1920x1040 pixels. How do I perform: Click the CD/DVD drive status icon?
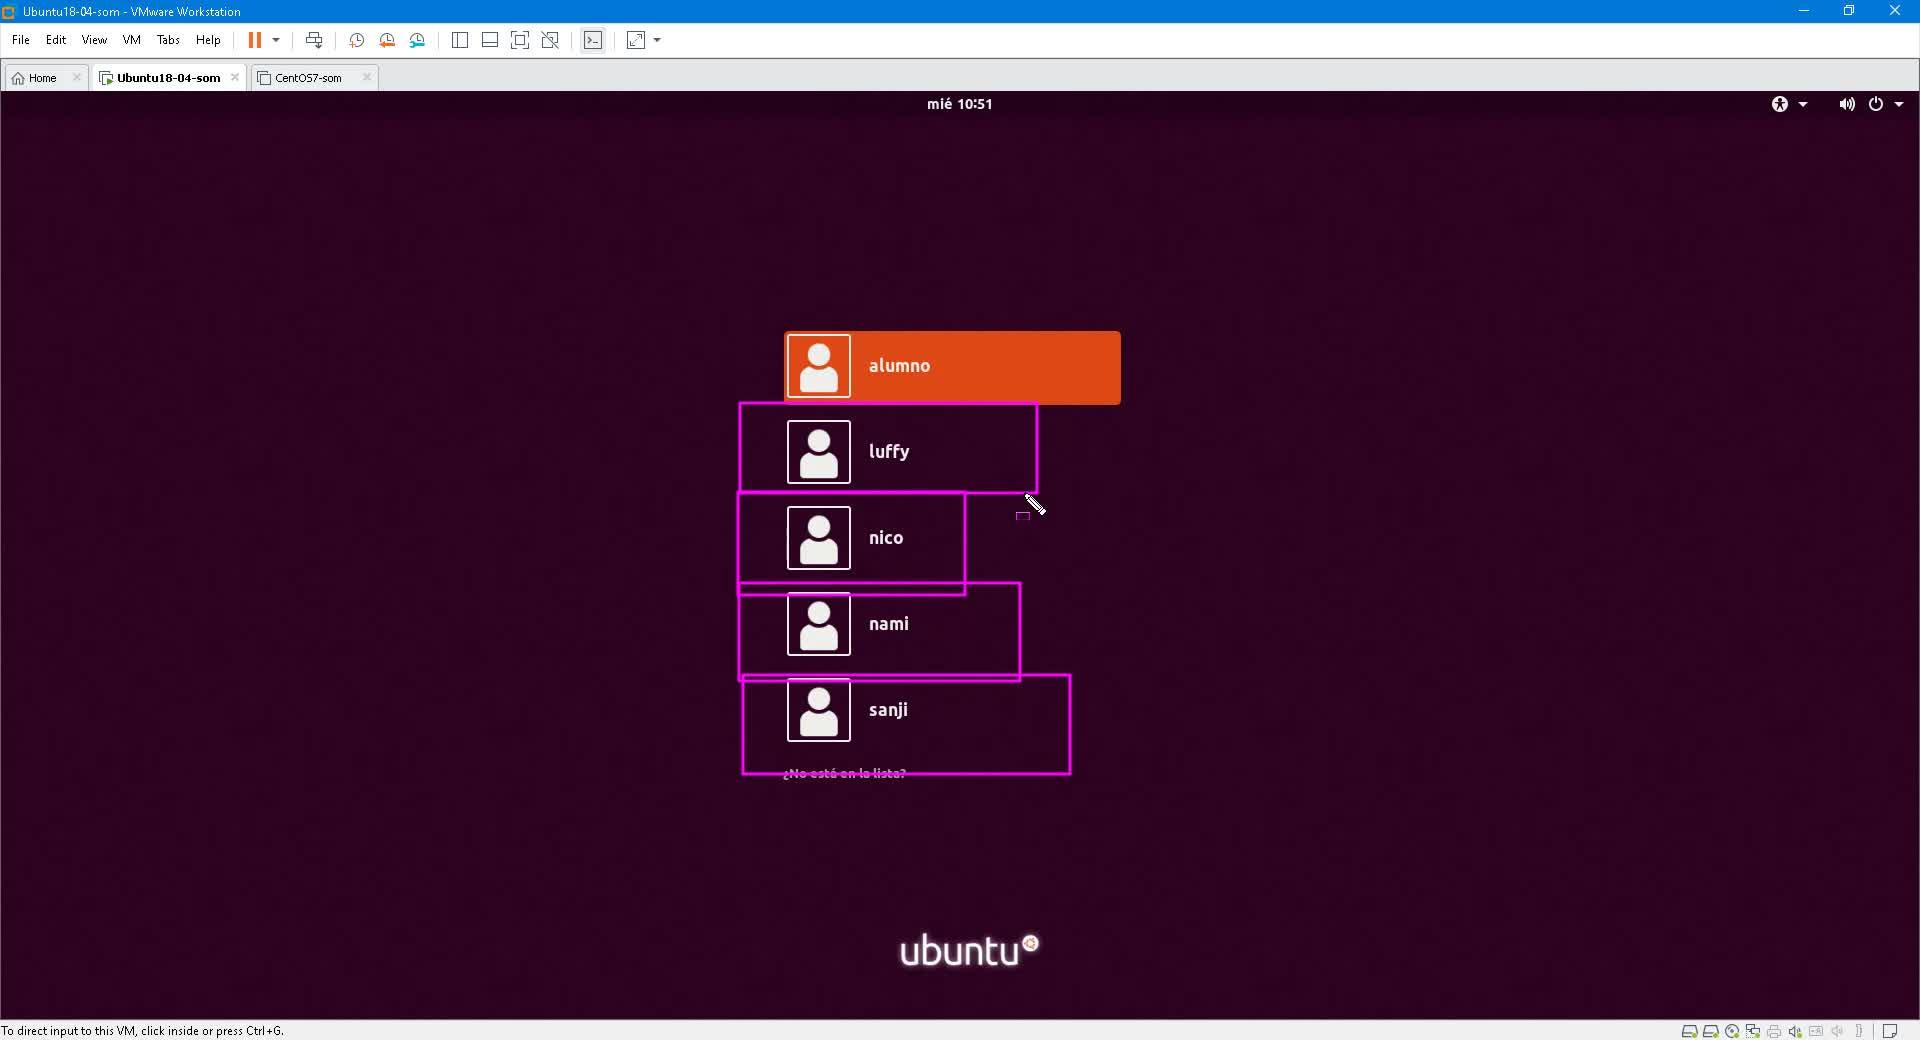pos(1731,1031)
